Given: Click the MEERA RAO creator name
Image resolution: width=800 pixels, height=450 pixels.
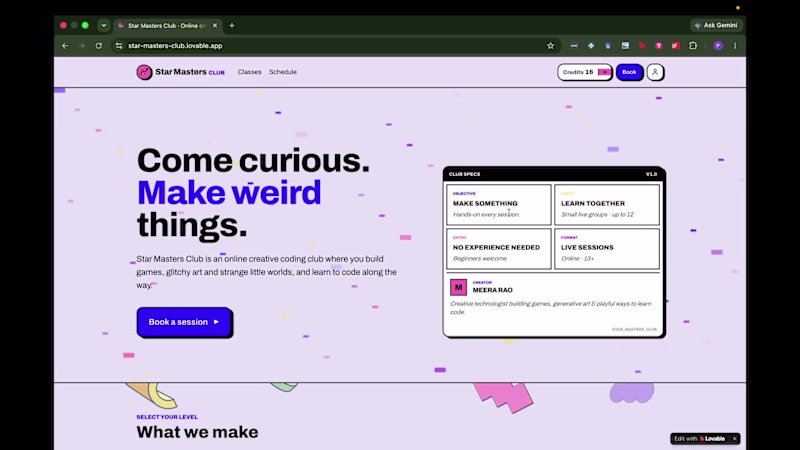Looking at the screenshot, I should pyautogui.click(x=492, y=290).
